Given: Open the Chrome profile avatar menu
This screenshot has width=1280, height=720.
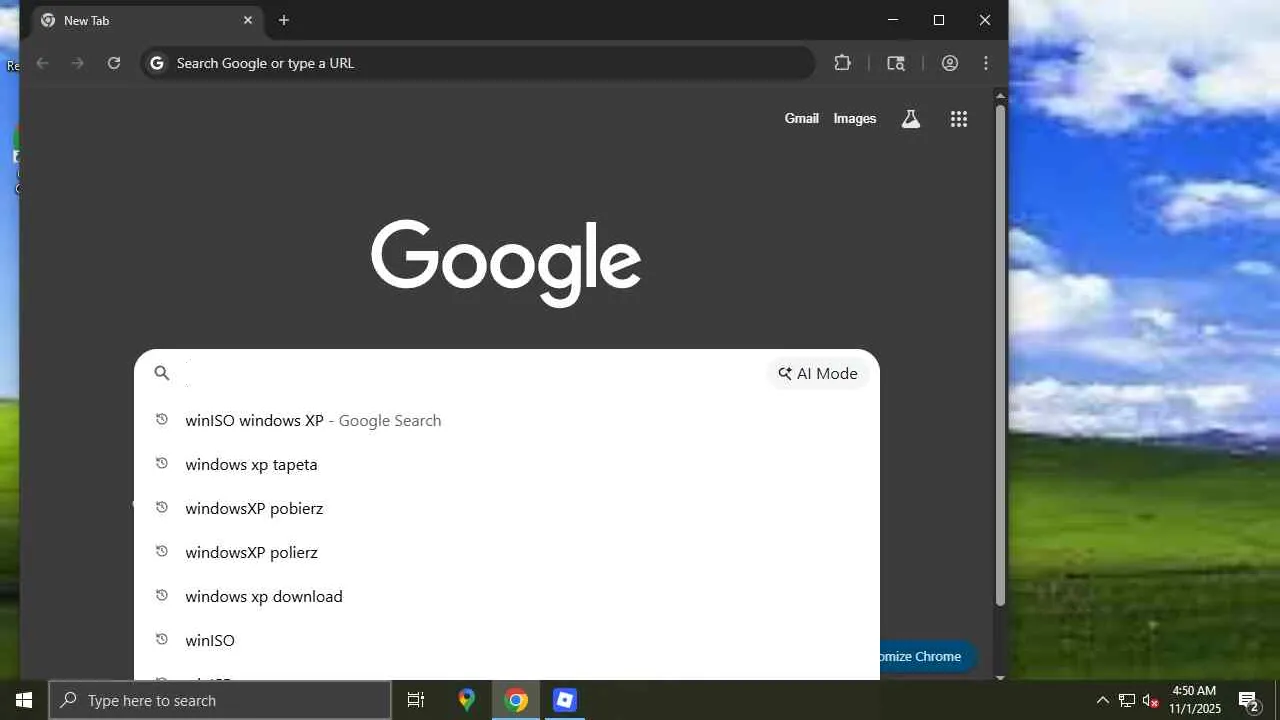Looking at the screenshot, I should [x=950, y=63].
